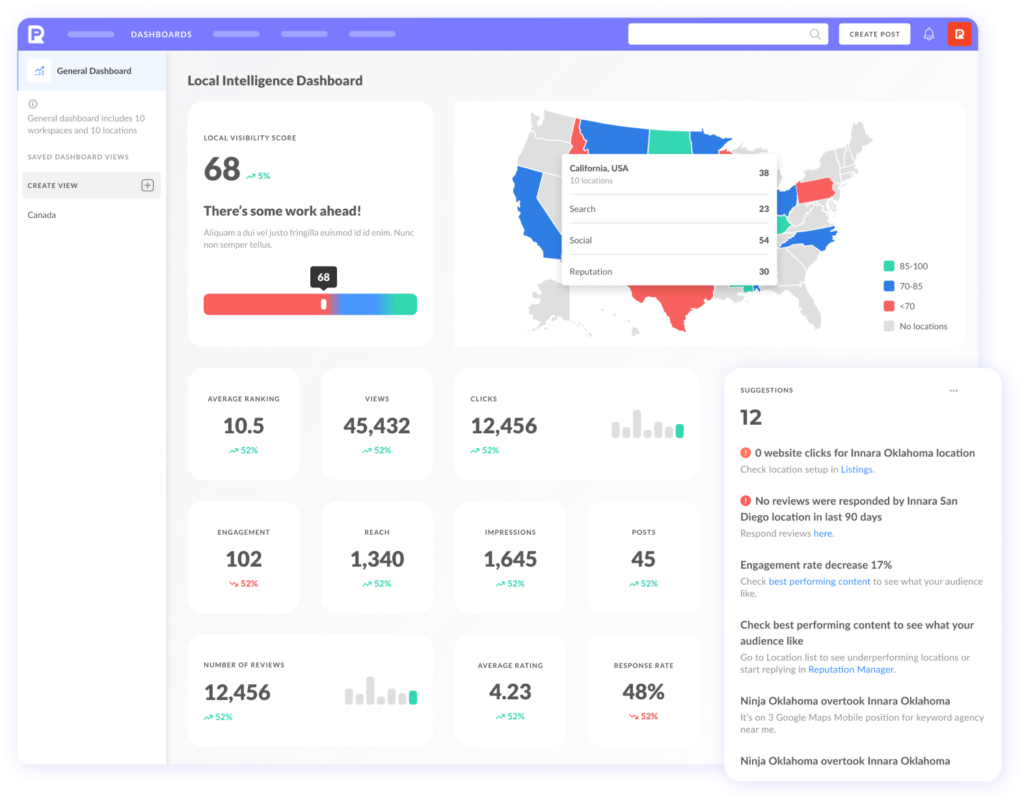Select the Canada saved dashboard view

click(x=41, y=214)
